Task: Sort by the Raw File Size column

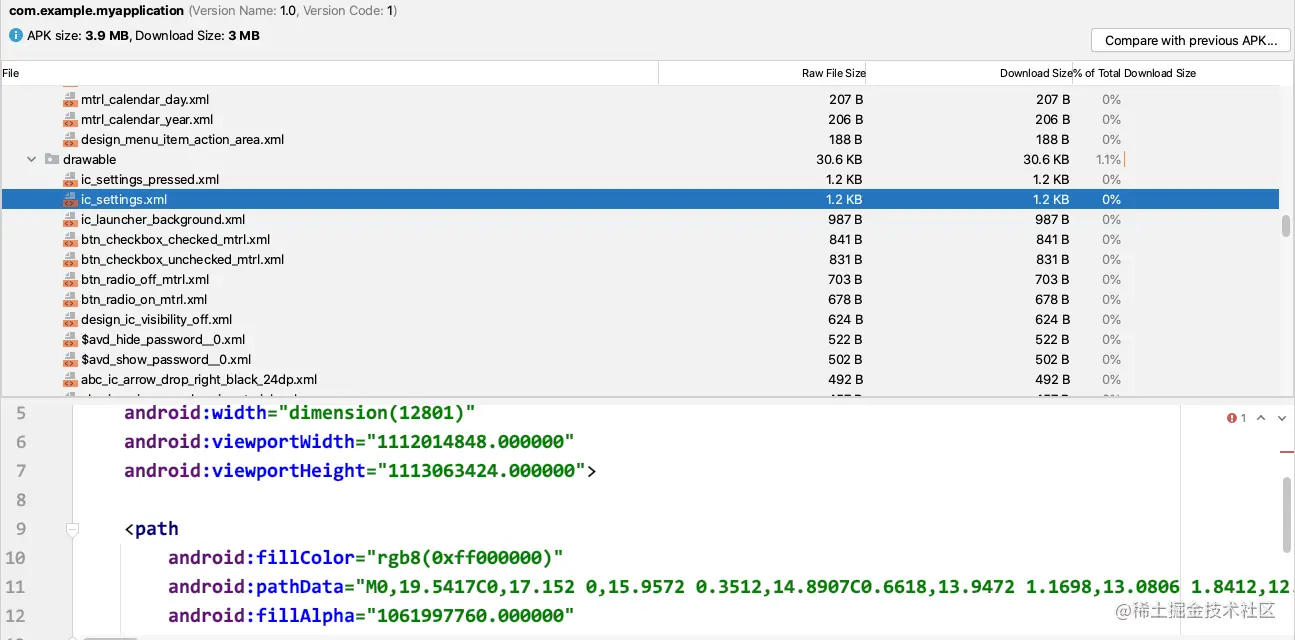Action: coord(763,73)
